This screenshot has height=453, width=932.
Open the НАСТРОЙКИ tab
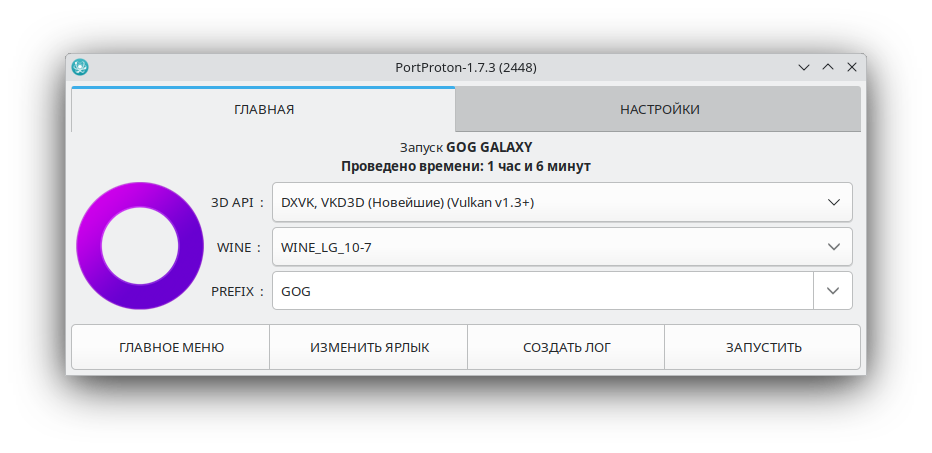(658, 109)
